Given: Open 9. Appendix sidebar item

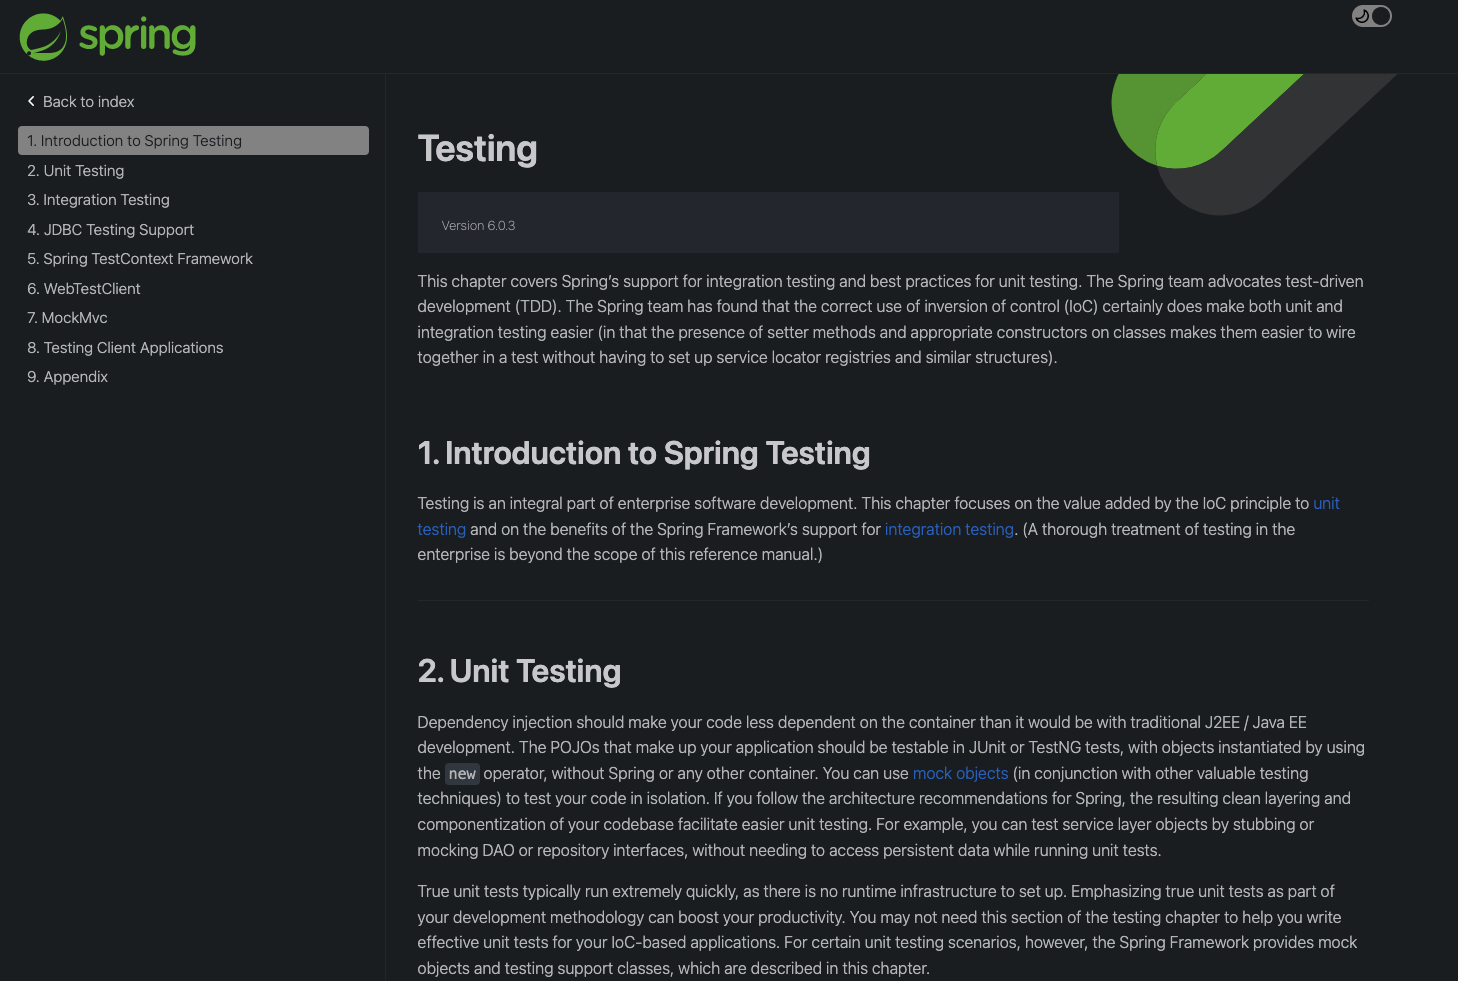Looking at the screenshot, I should click(x=67, y=377).
